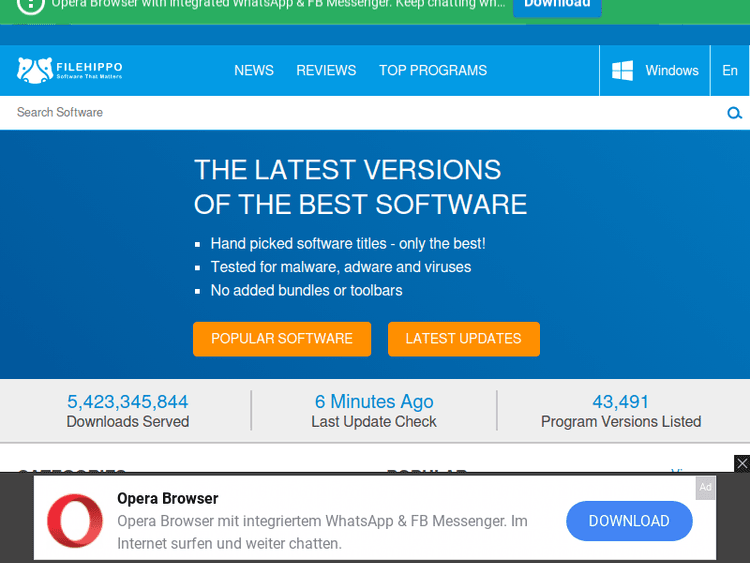
Task: Click the small Ad badge in banner
Action: point(706,487)
